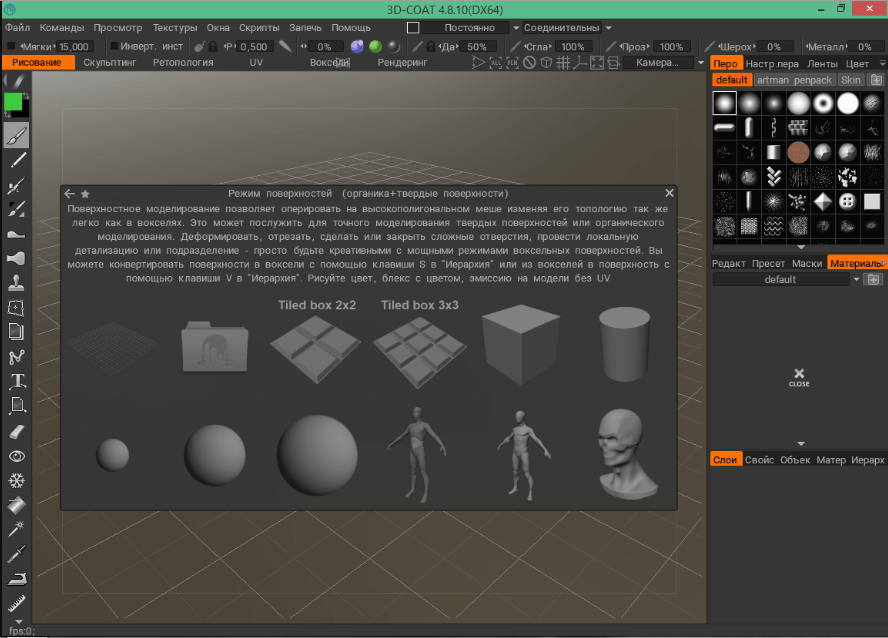Click the CLOSE button in materials panel
The image size is (888, 638).
click(798, 379)
